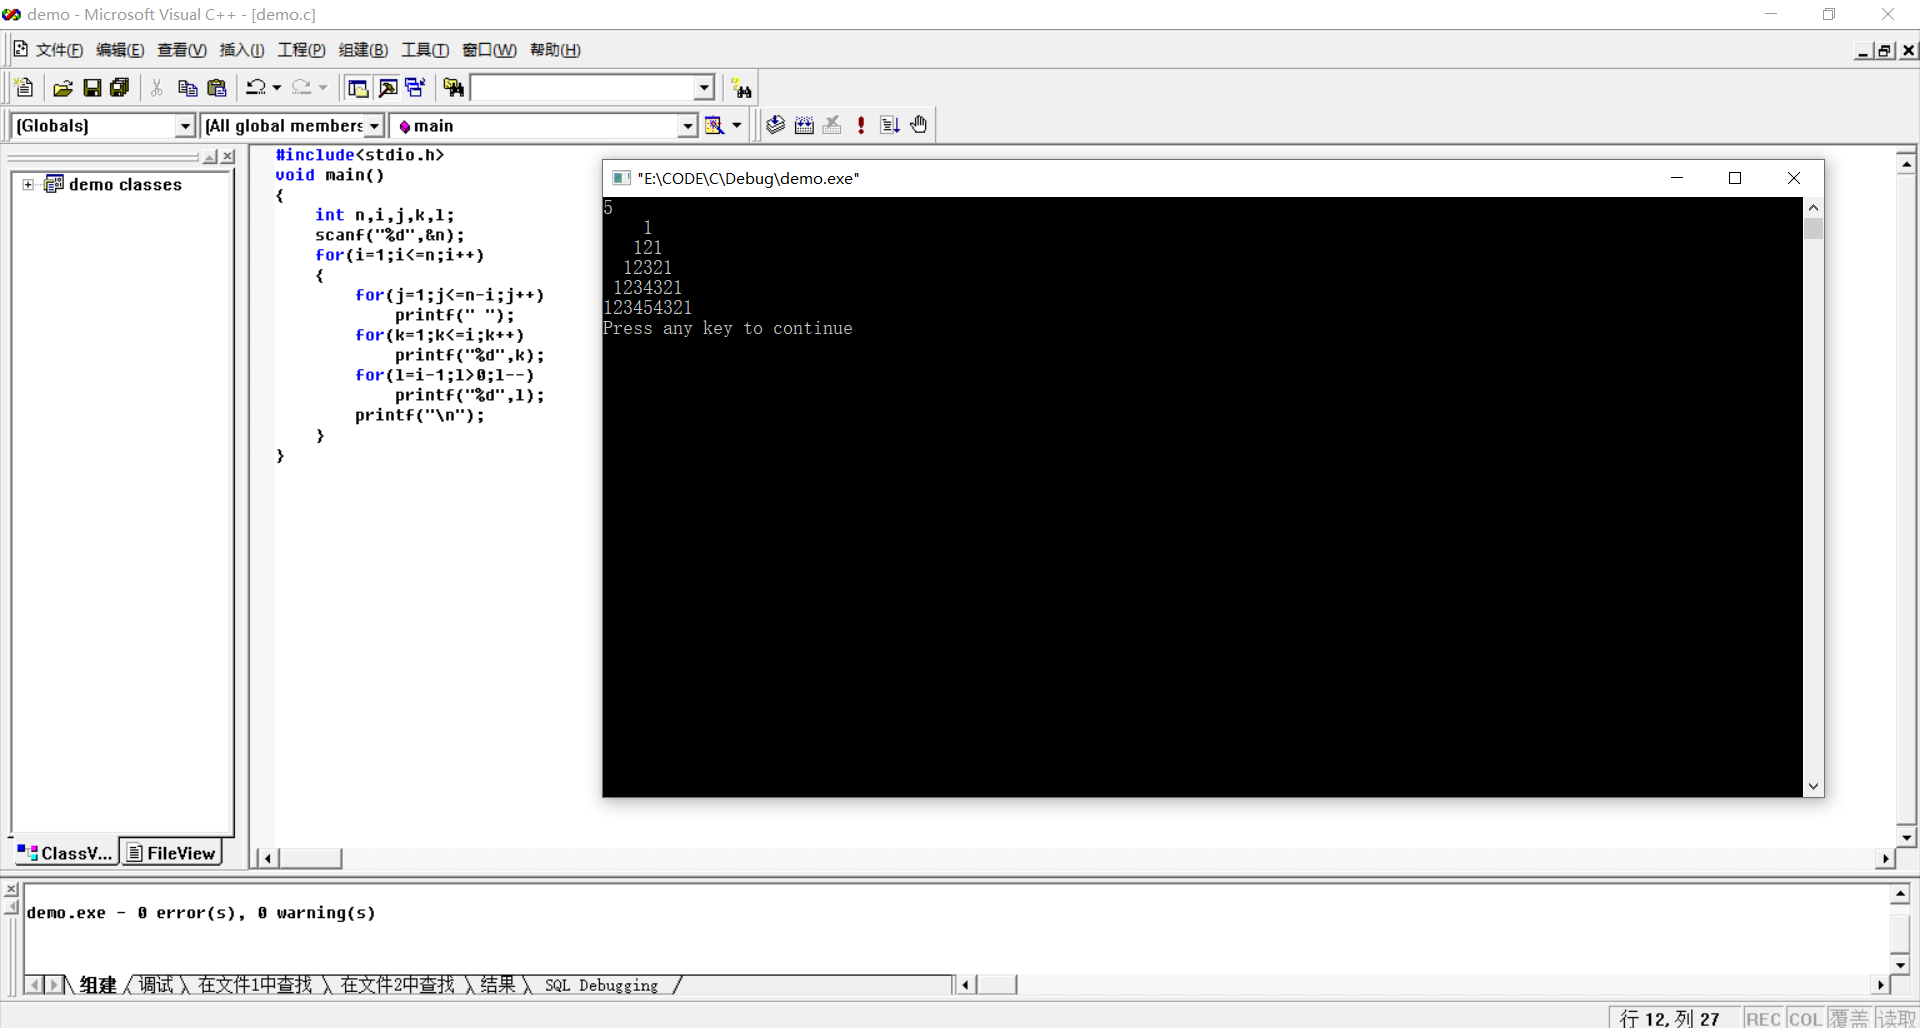
Task: Switch to the 调试 output tab
Action: click(x=156, y=985)
